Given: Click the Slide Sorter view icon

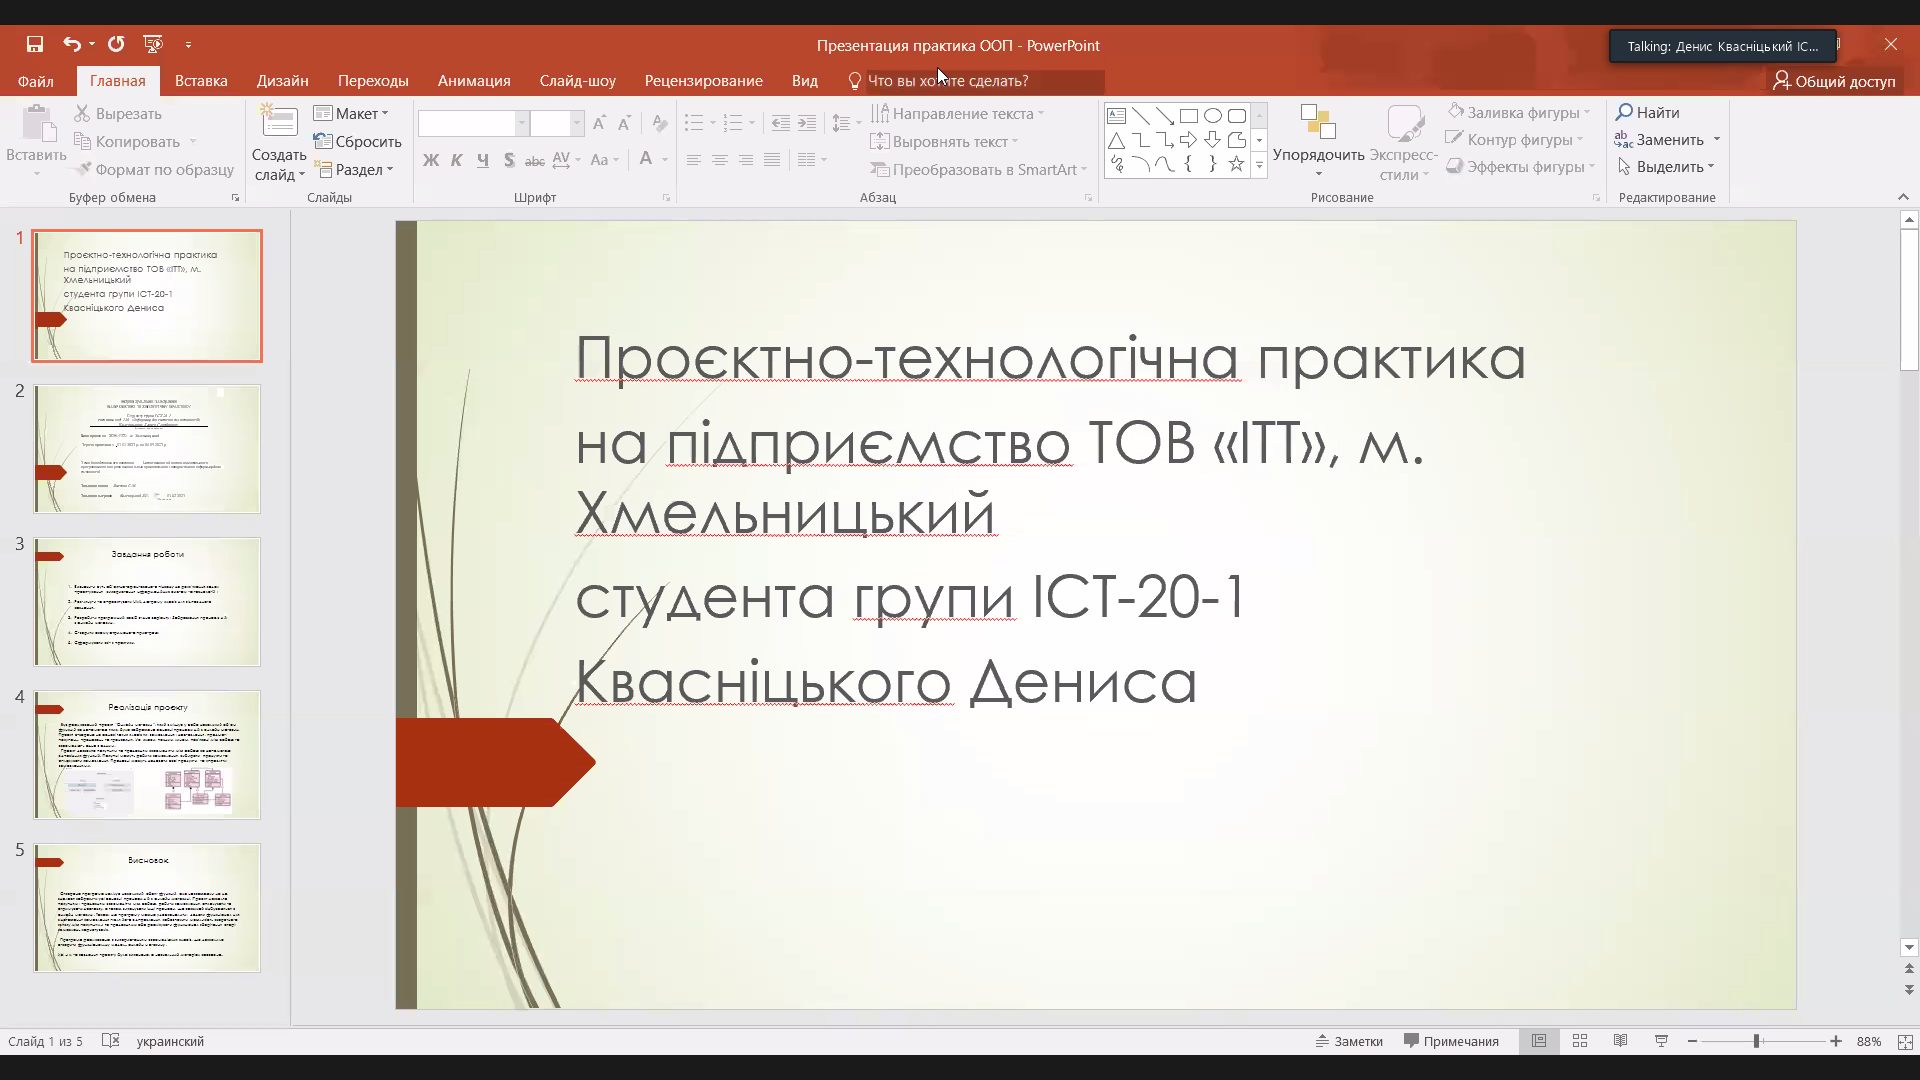Looking at the screenshot, I should (x=1580, y=1041).
